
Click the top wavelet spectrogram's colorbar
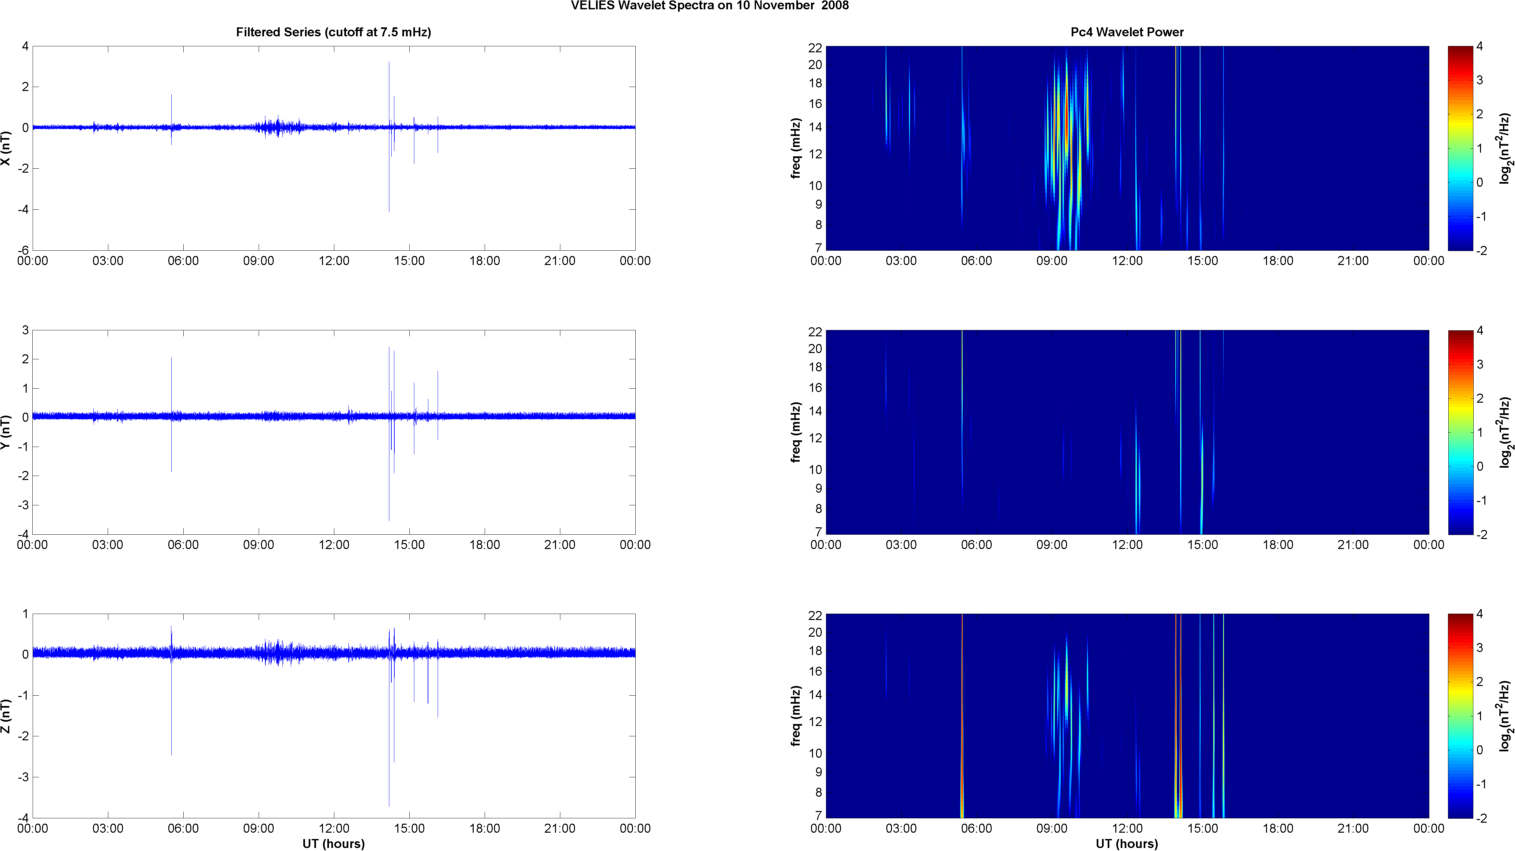(x=1460, y=148)
